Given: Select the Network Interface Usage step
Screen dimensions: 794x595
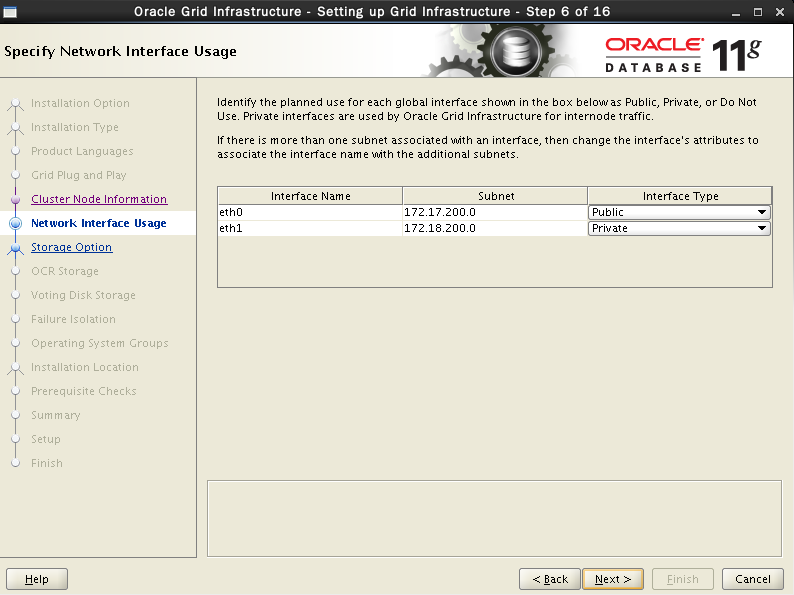Looking at the screenshot, I should pyautogui.click(x=99, y=223).
